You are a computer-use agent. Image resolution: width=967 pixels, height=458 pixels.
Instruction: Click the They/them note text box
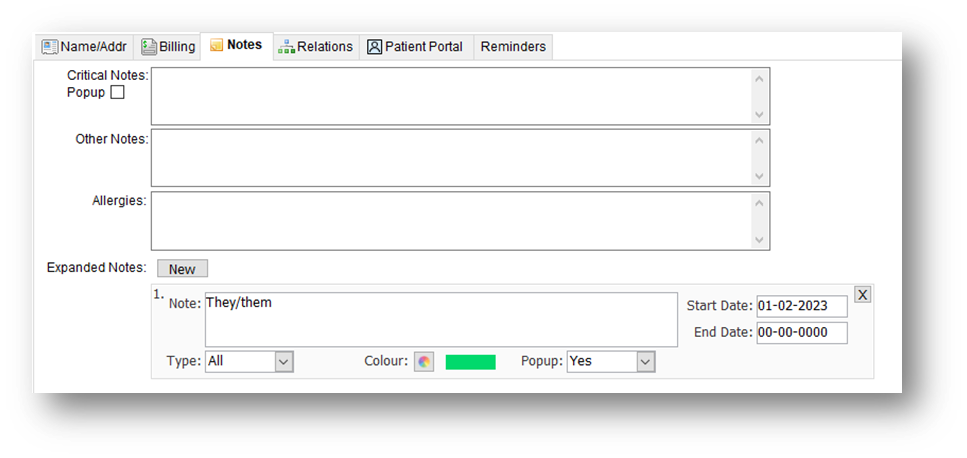click(x=441, y=320)
